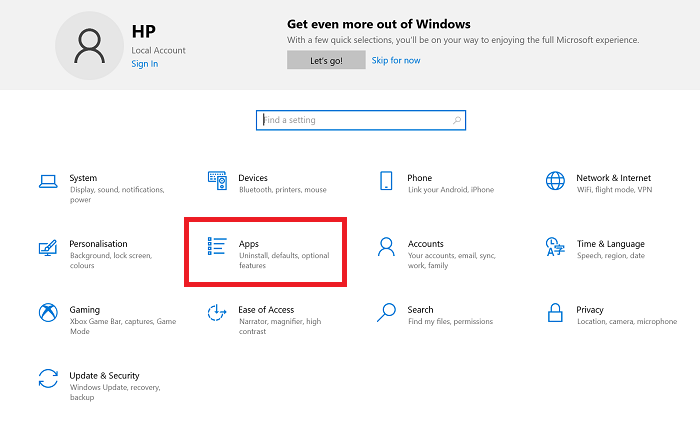Open the Personalisation category title
The image size is (700, 422).
[x=98, y=244]
